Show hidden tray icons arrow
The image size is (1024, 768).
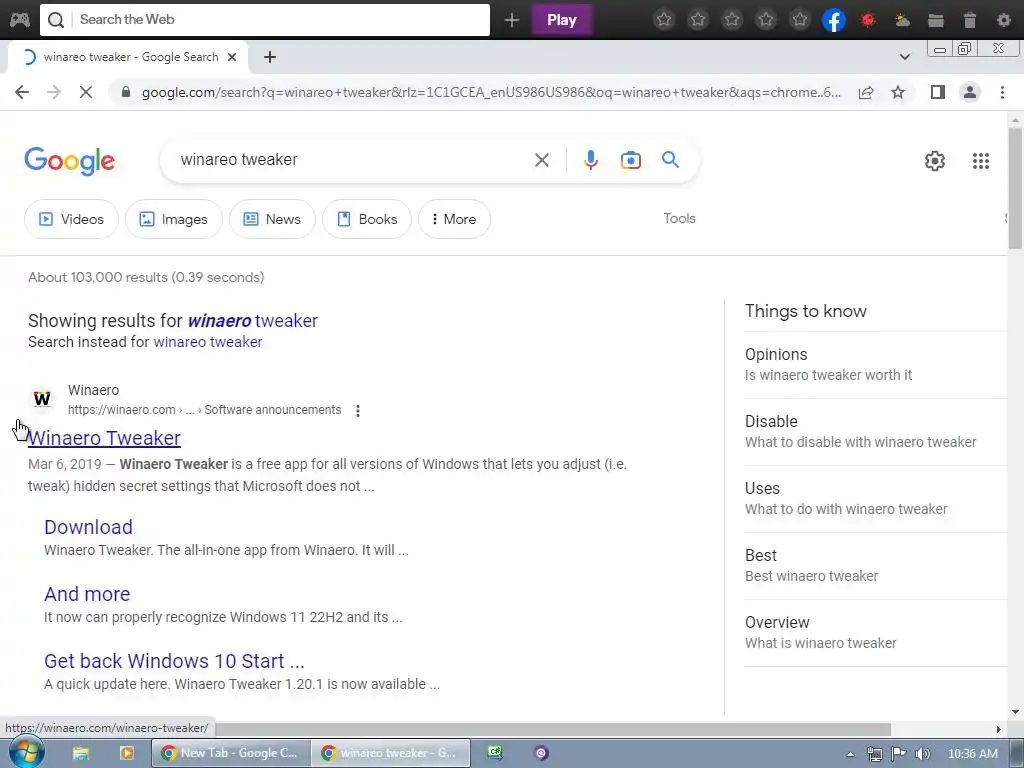850,754
